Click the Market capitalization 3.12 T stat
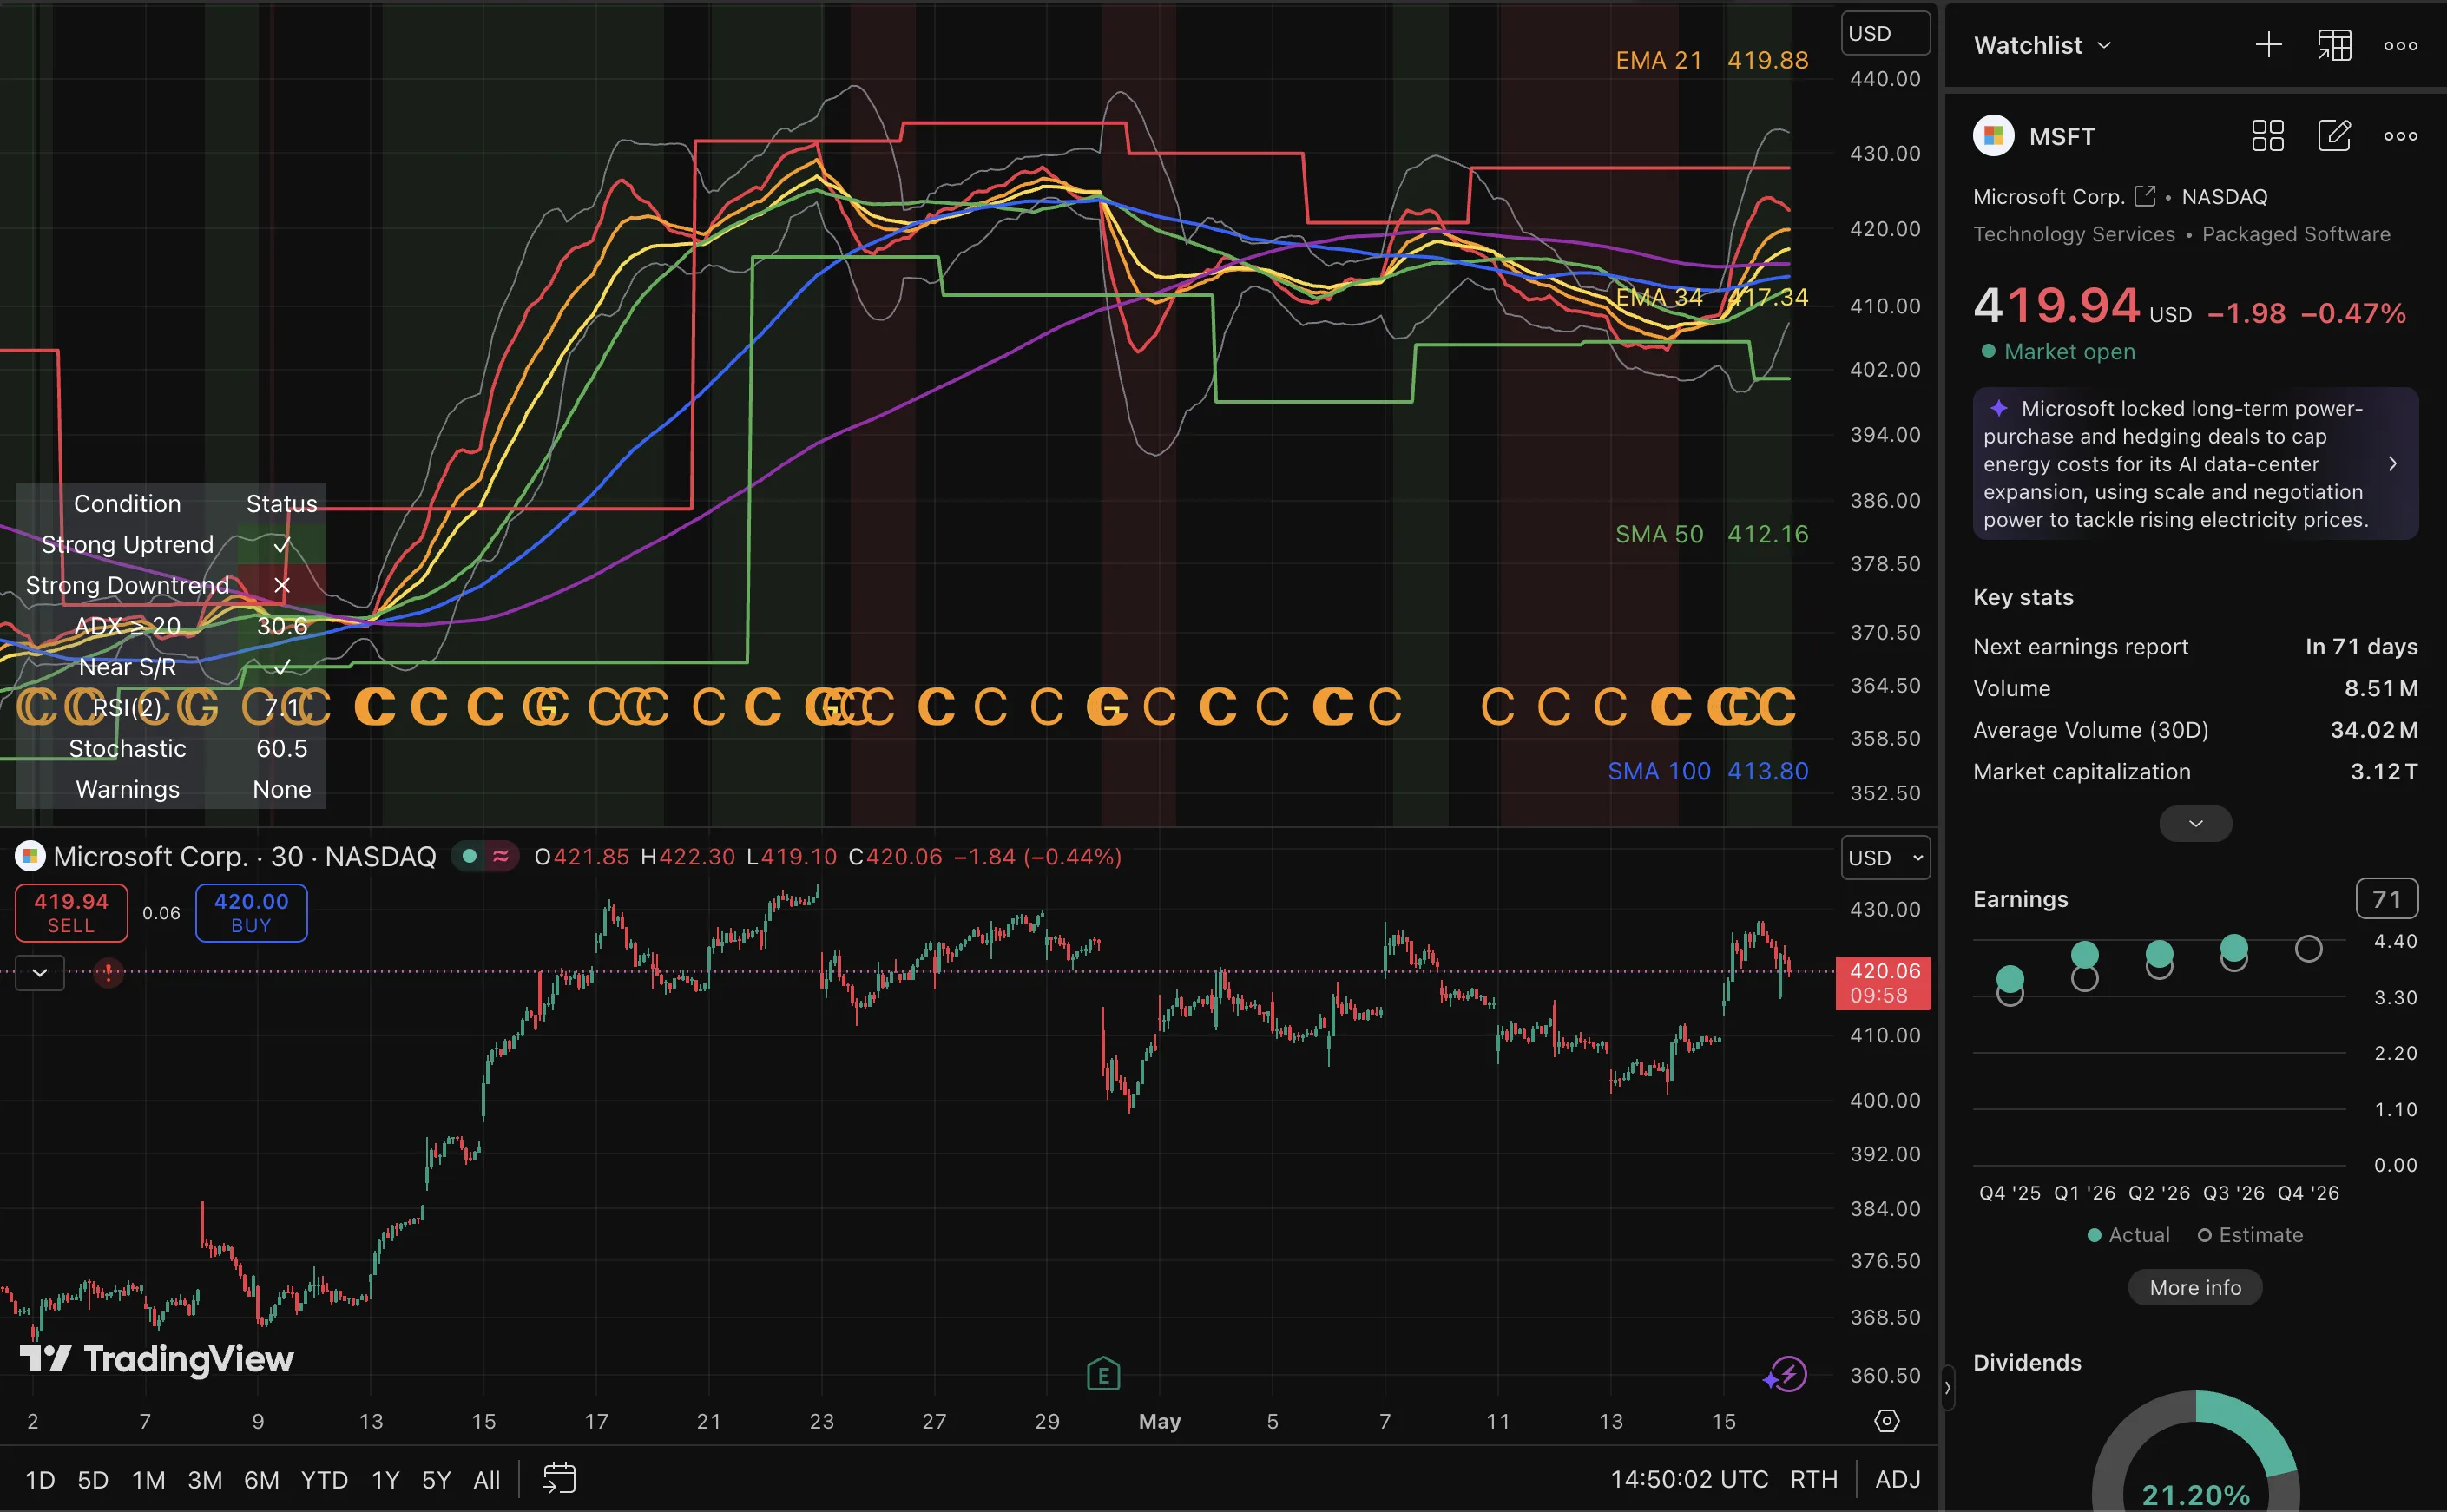Screen dimensions: 2447x1512 pos(2195,771)
